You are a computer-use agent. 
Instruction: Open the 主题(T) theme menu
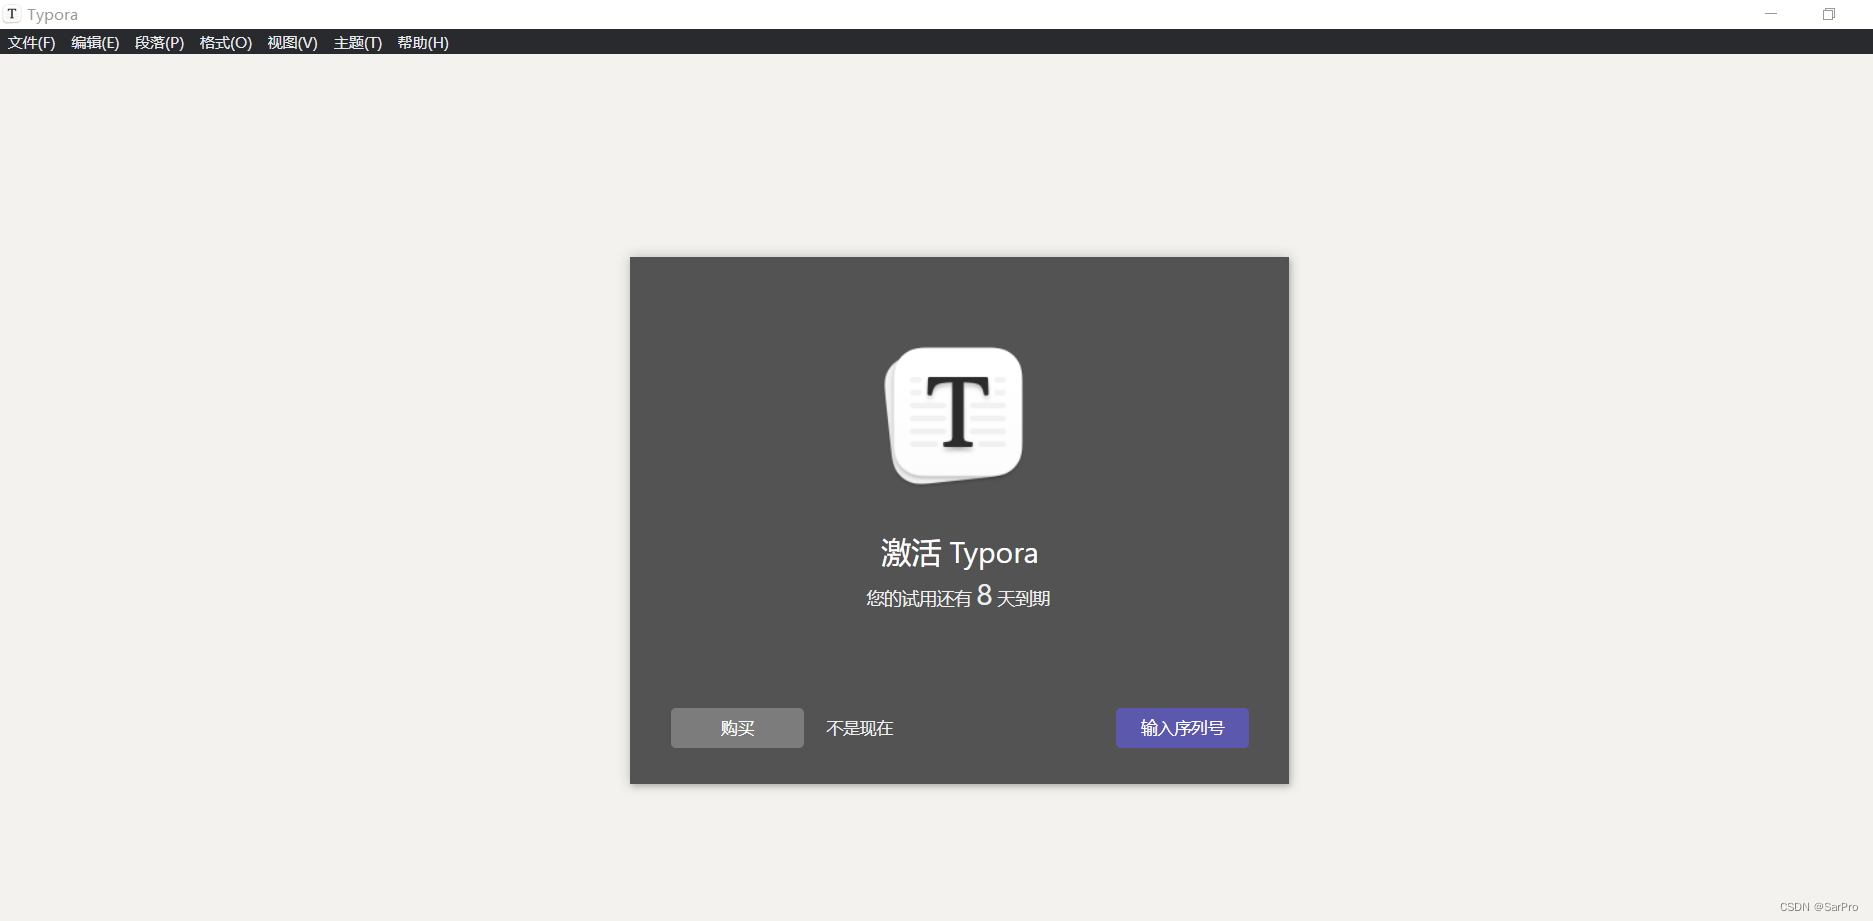click(x=357, y=43)
